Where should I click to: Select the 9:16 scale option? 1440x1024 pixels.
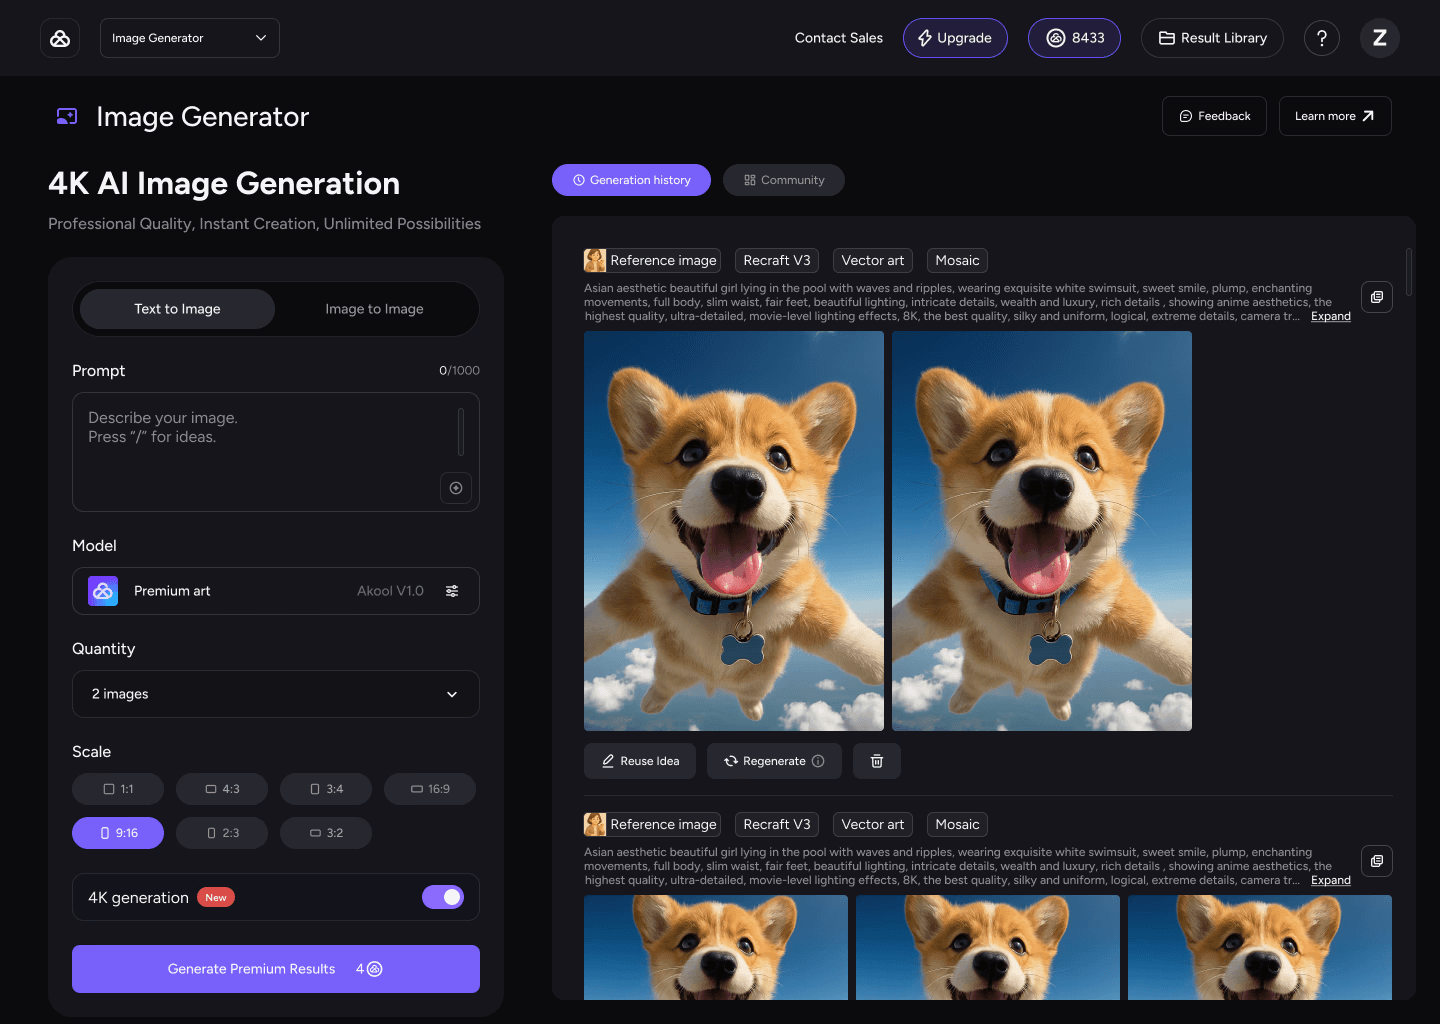(x=118, y=833)
